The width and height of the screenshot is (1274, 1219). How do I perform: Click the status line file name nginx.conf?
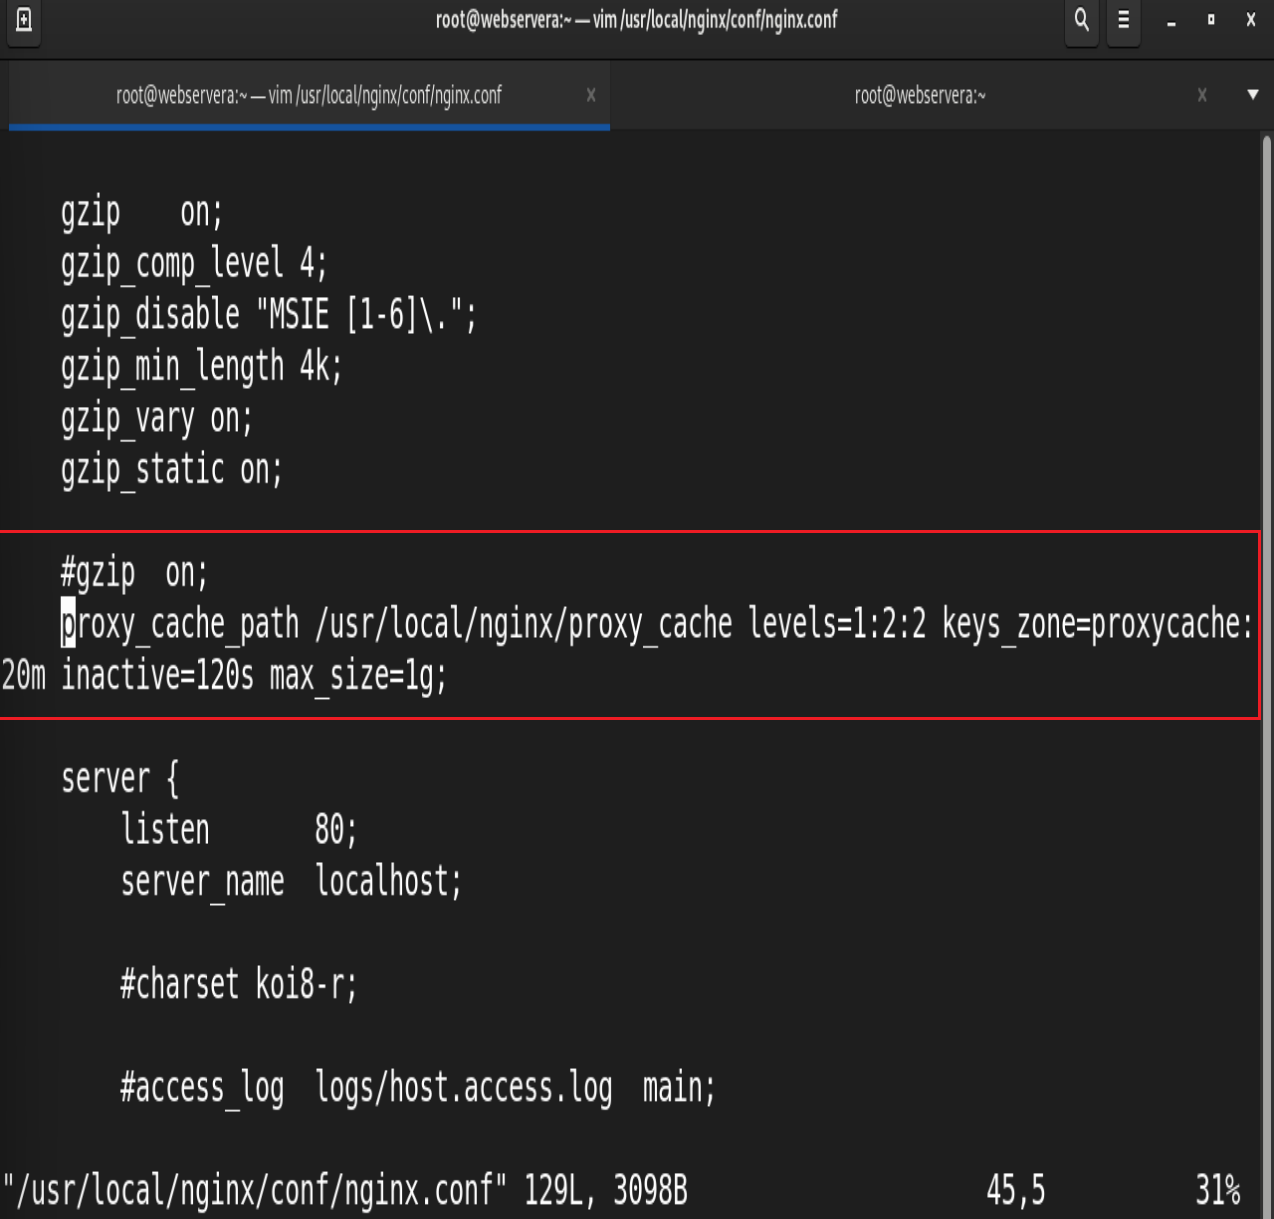coord(254,1190)
